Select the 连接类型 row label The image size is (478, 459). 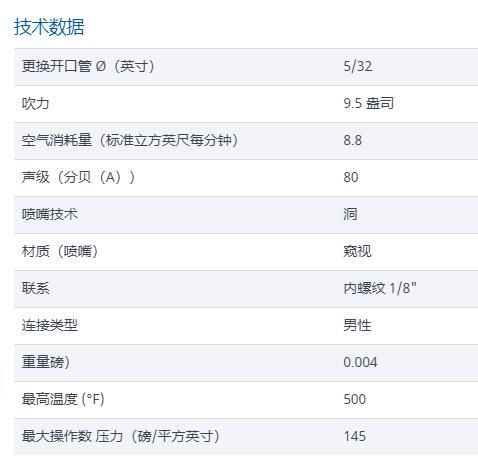50,325
